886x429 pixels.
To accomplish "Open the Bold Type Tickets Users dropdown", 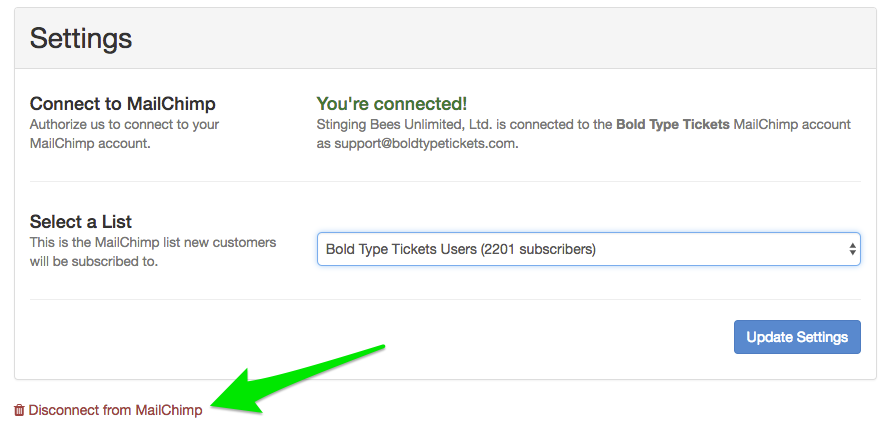I will [588, 249].
